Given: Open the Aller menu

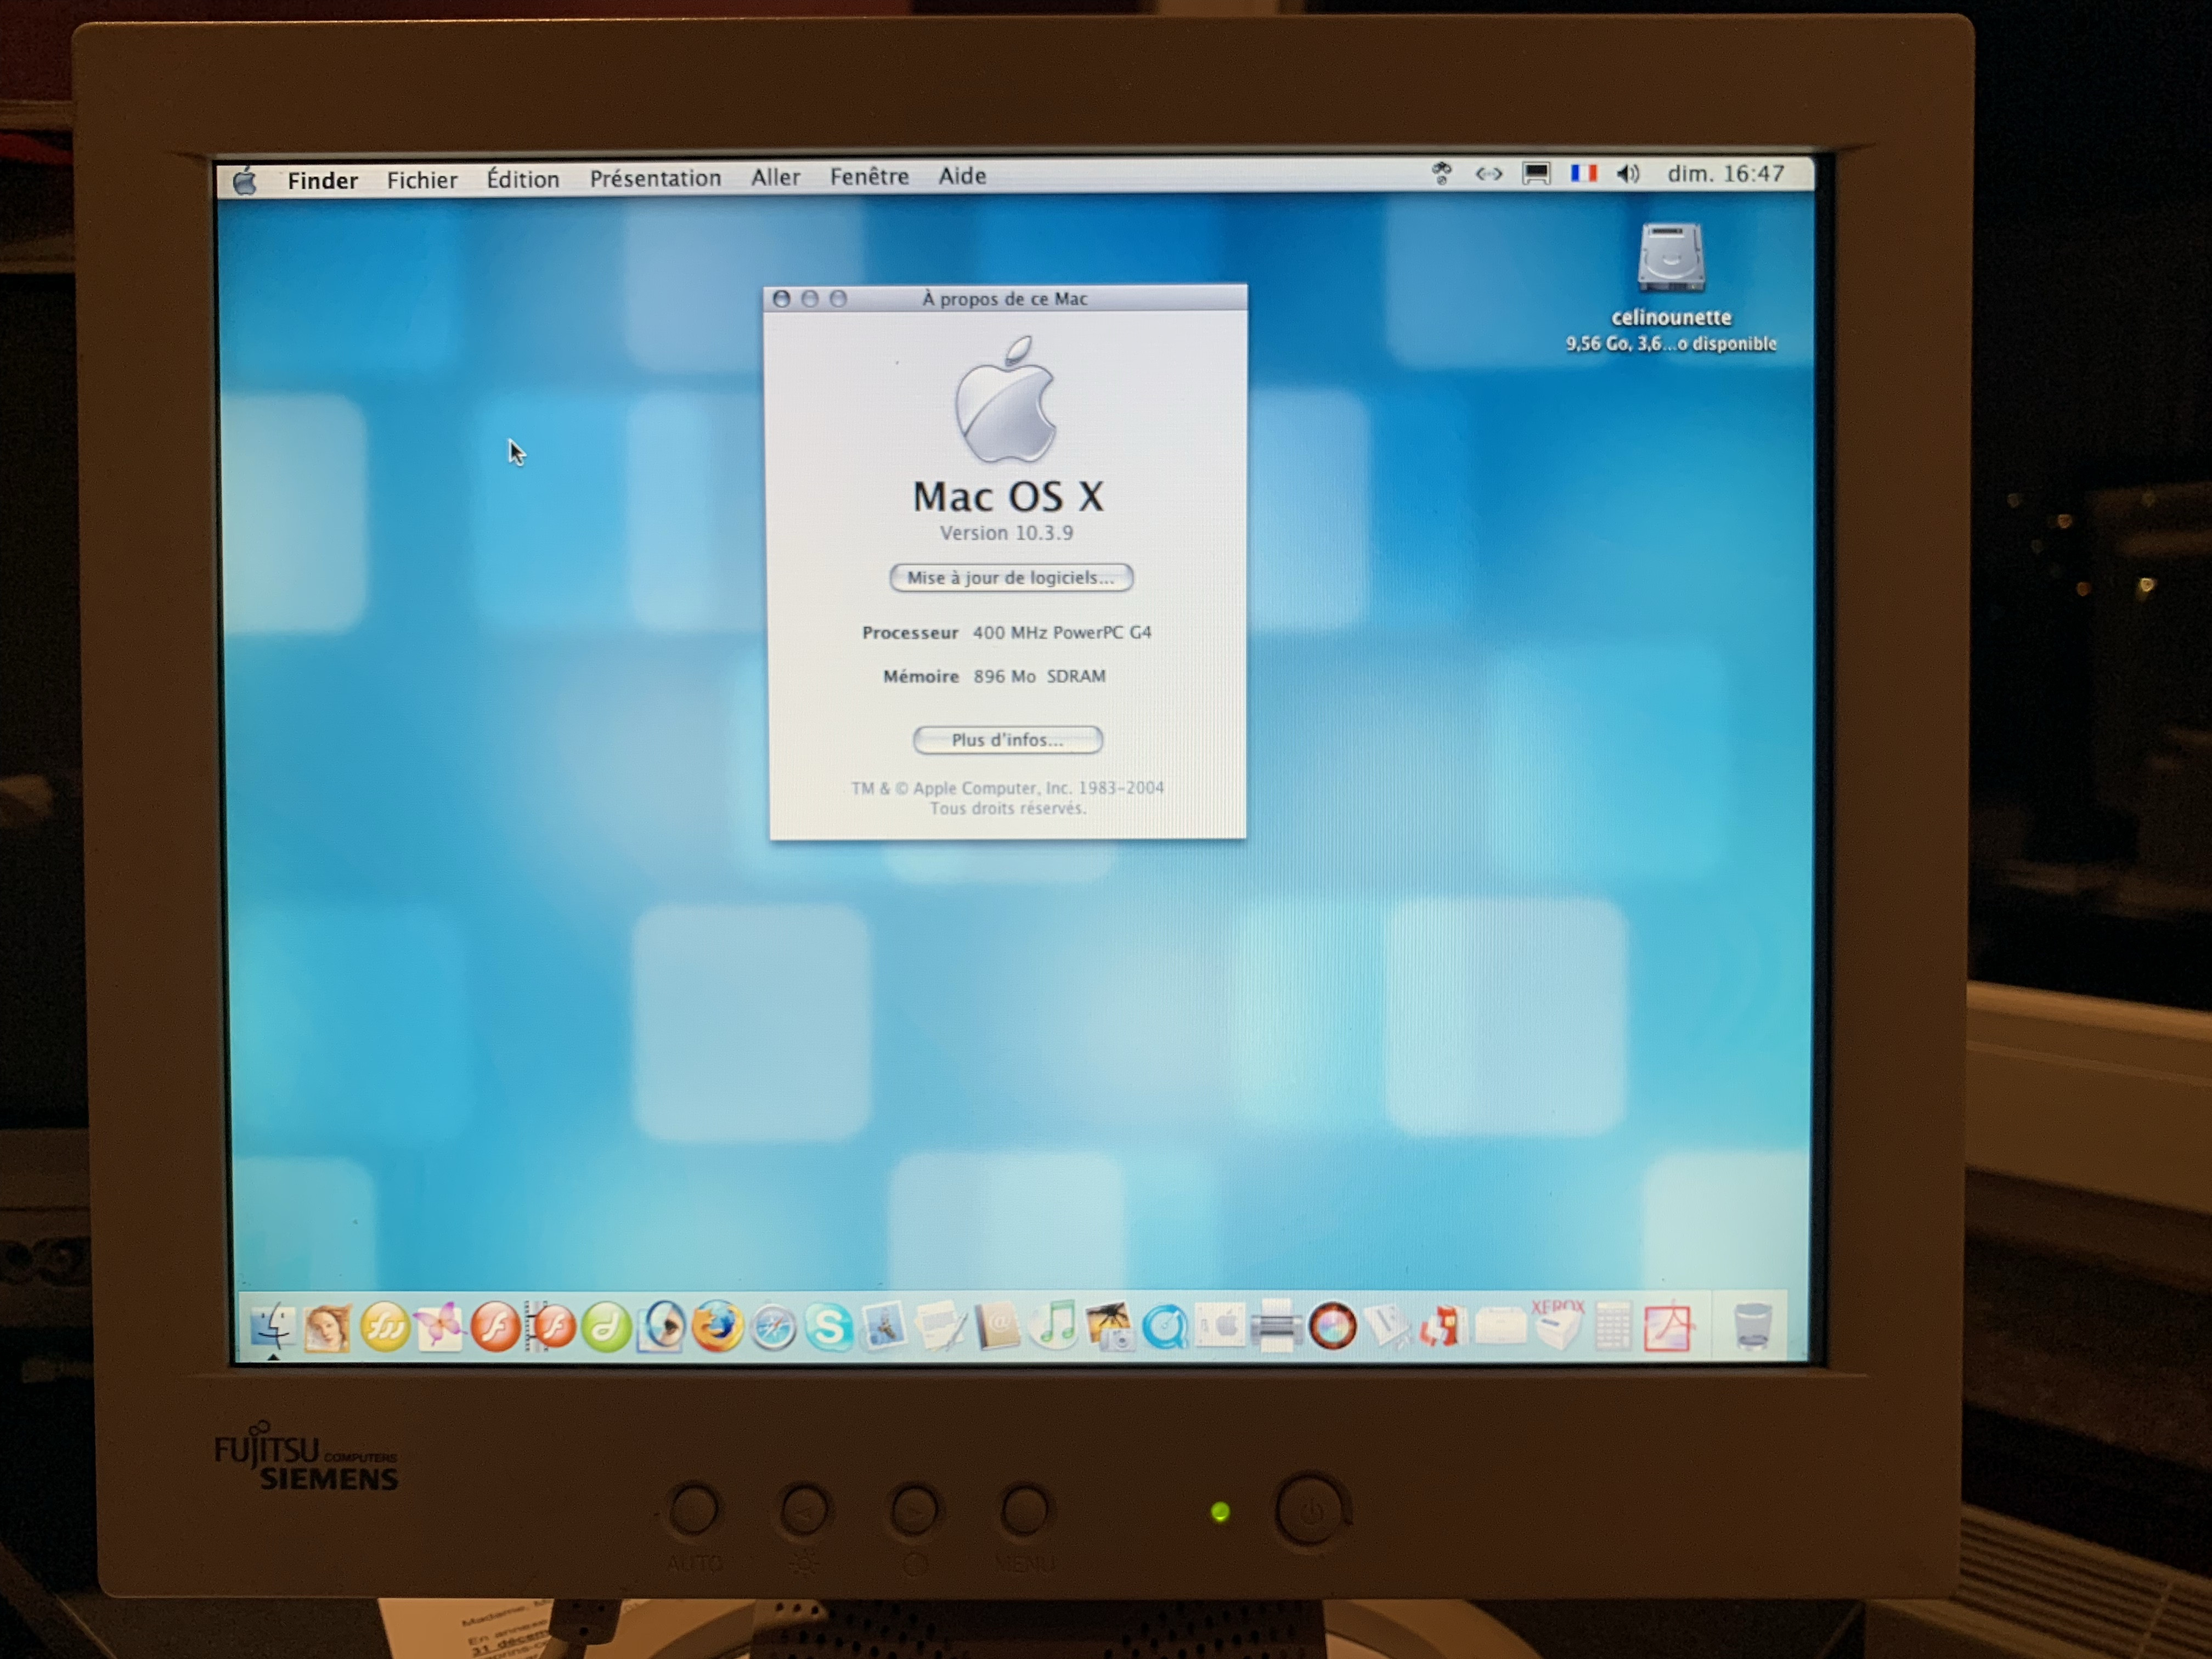Looking at the screenshot, I should [775, 177].
